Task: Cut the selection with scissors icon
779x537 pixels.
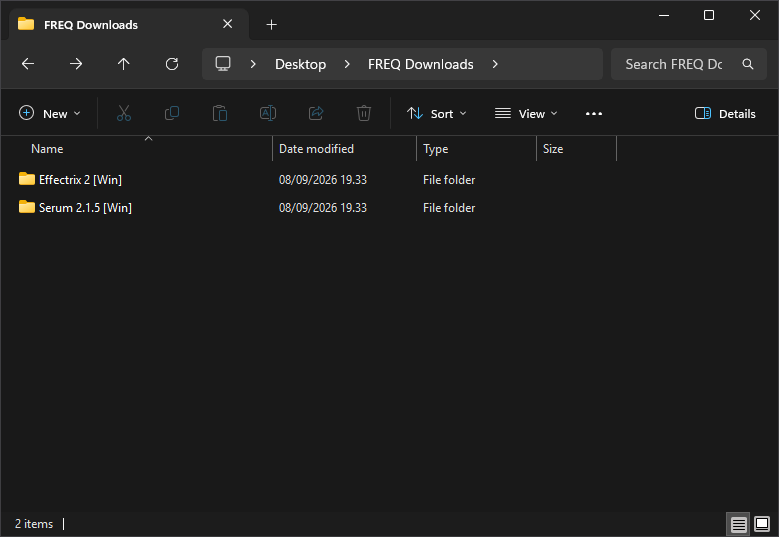Action: [x=124, y=113]
